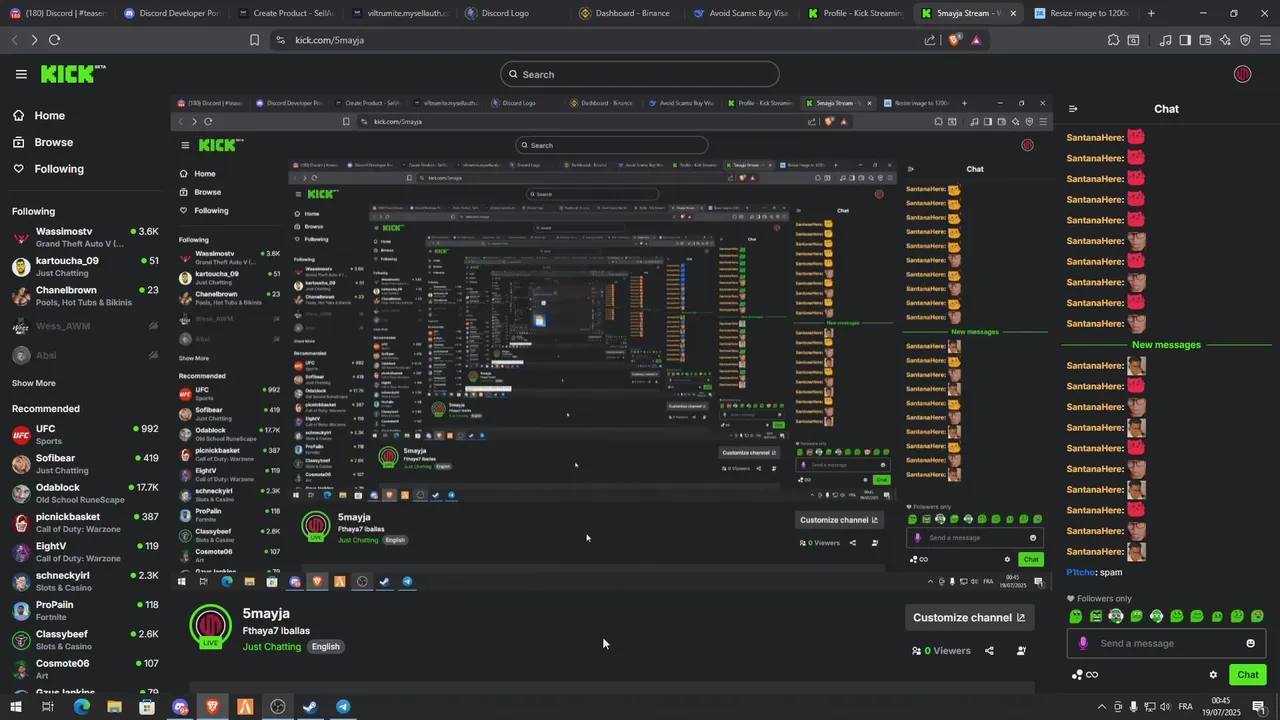Open the Kick hamburger menu
Screen dimensions: 1280x720
(x=21, y=74)
